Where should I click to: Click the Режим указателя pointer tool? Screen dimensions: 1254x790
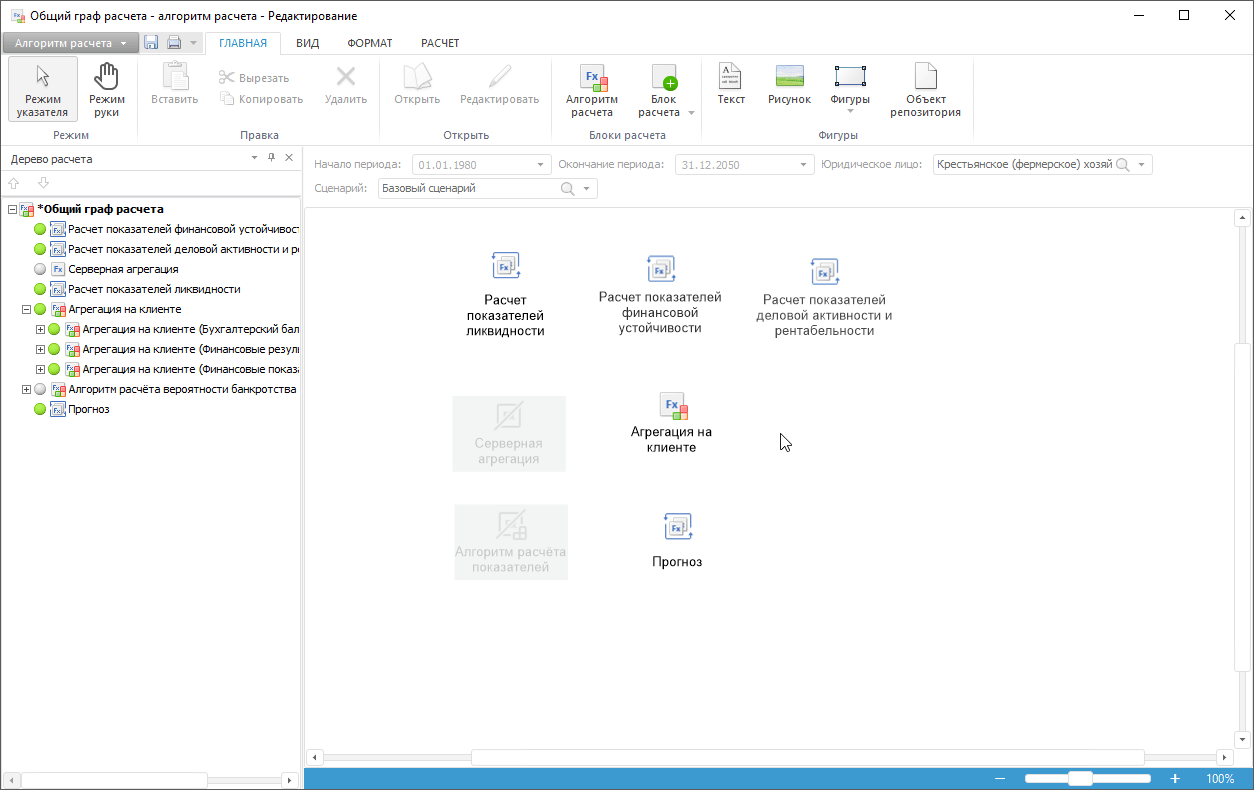43,90
